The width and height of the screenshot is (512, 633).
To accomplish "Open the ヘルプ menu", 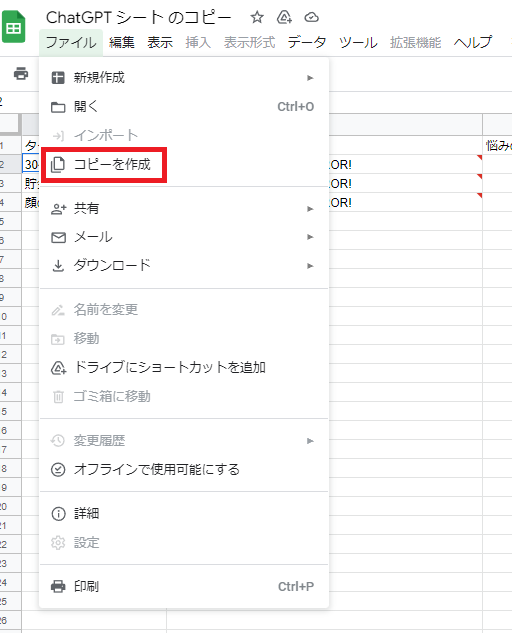I will tap(473, 42).
